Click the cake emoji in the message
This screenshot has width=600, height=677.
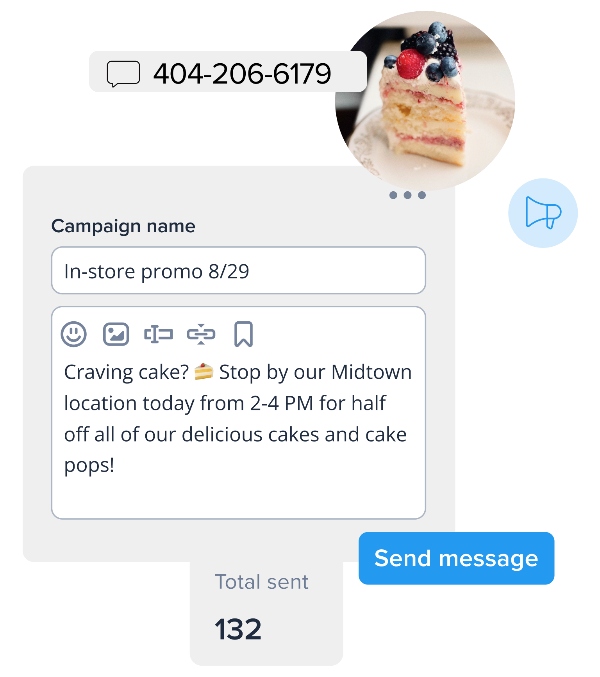tap(204, 372)
